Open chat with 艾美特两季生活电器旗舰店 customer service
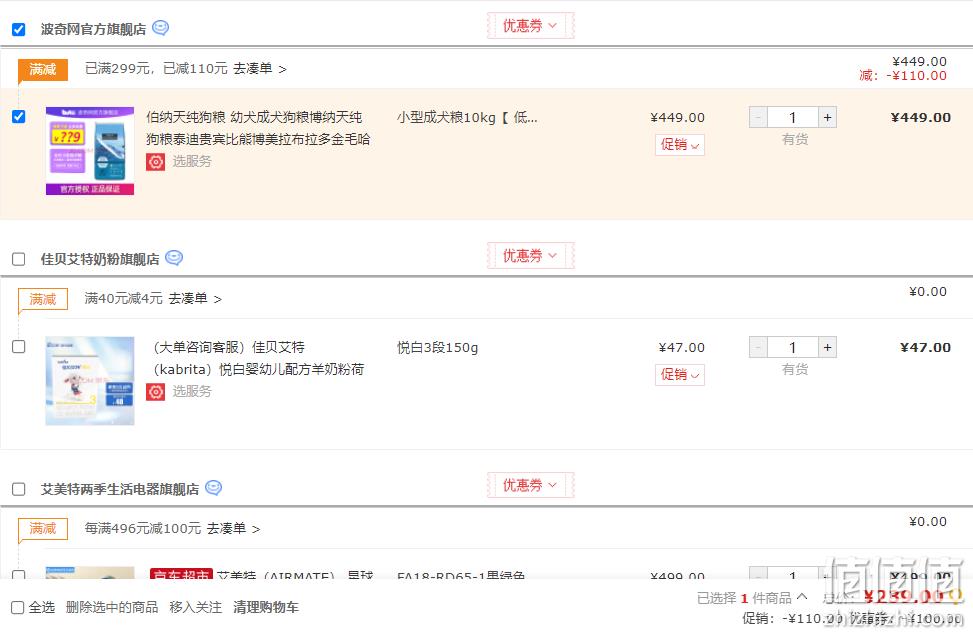 (213, 488)
